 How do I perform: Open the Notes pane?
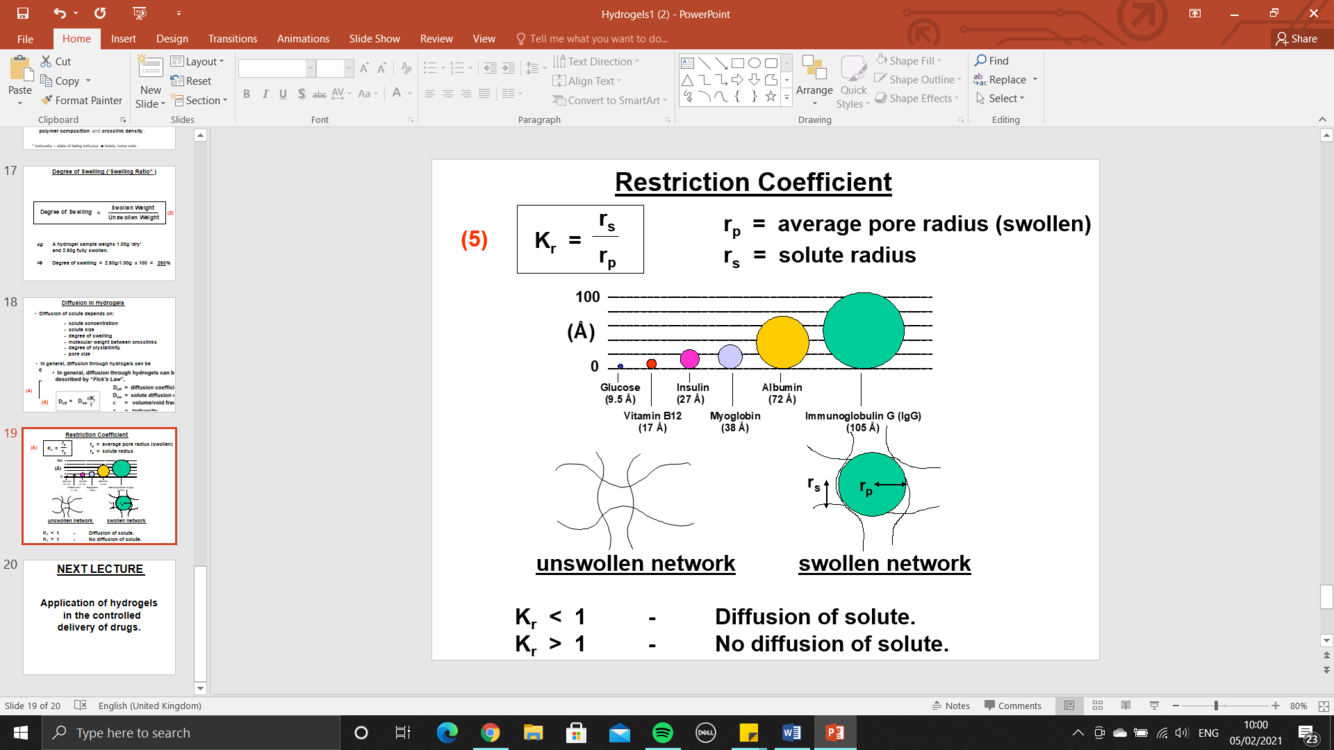point(950,706)
